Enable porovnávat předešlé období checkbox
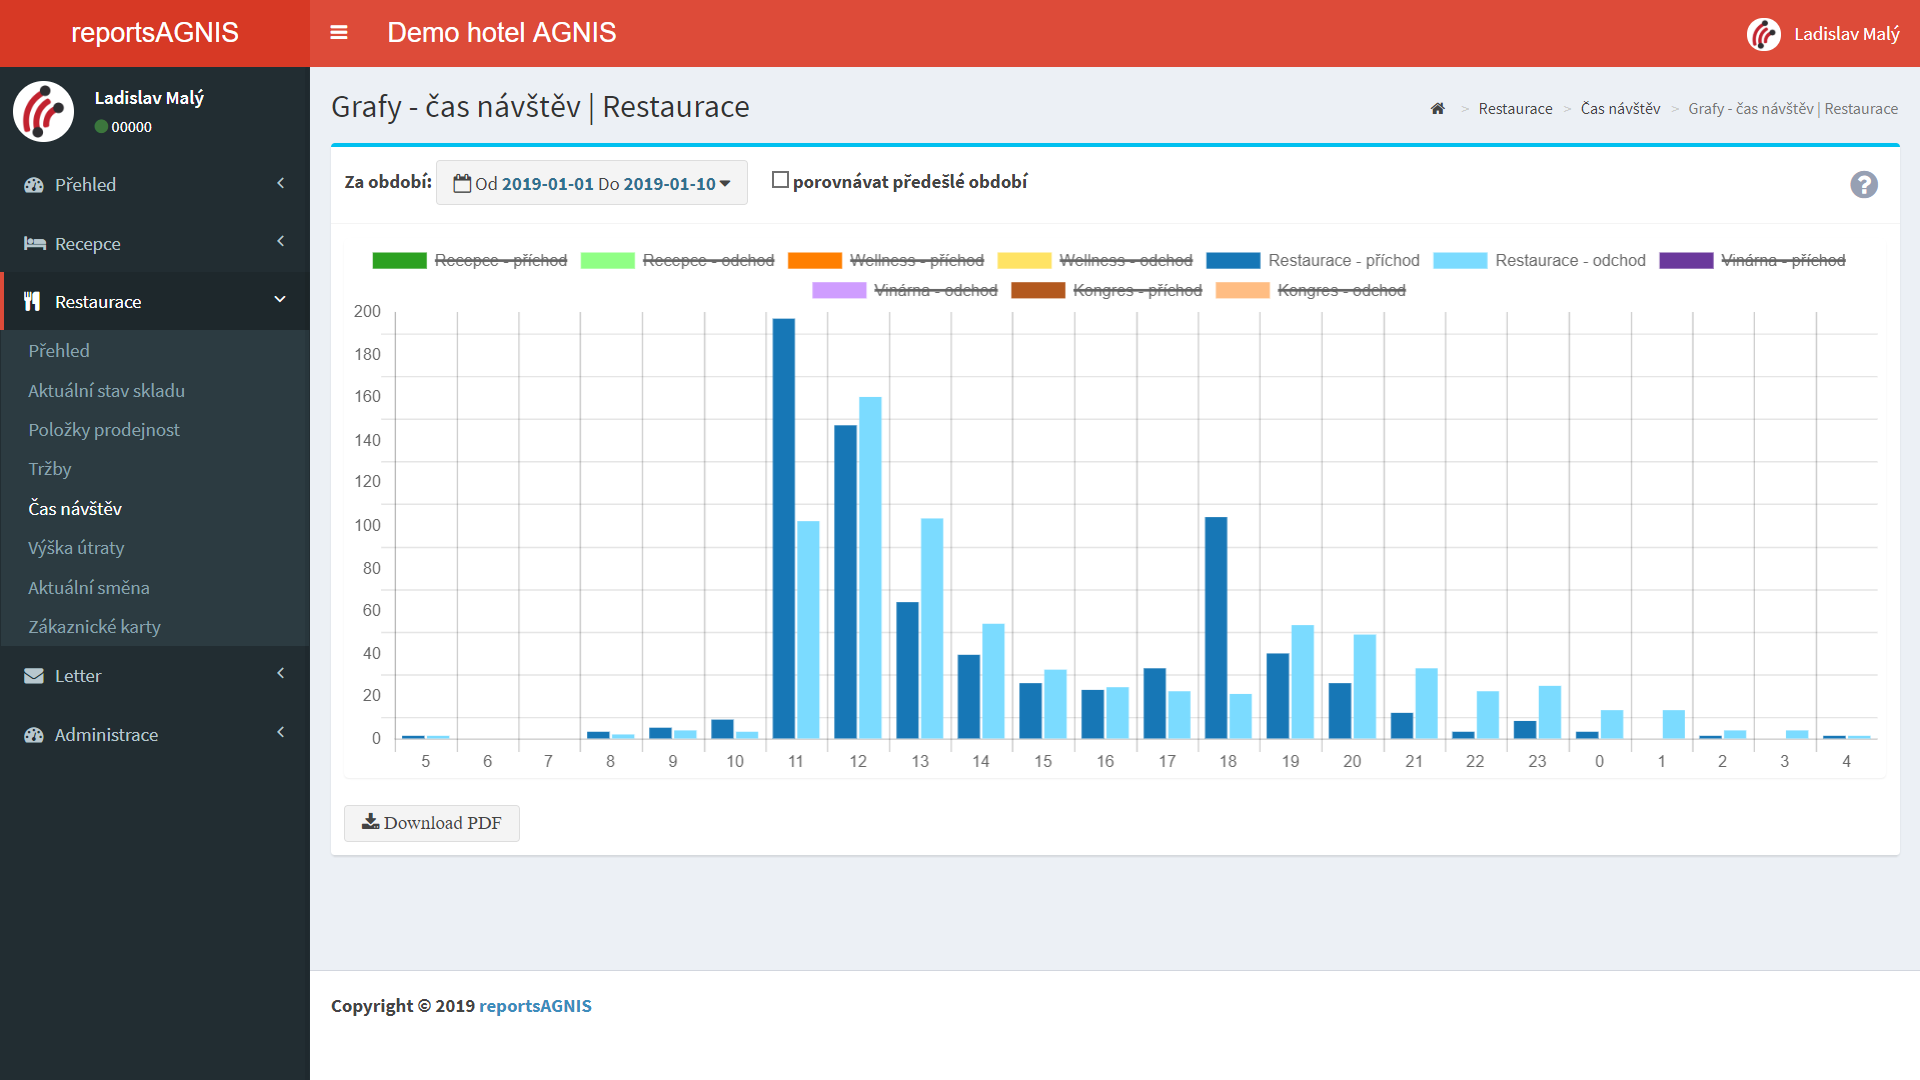This screenshot has width=1920, height=1080. [x=780, y=181]
